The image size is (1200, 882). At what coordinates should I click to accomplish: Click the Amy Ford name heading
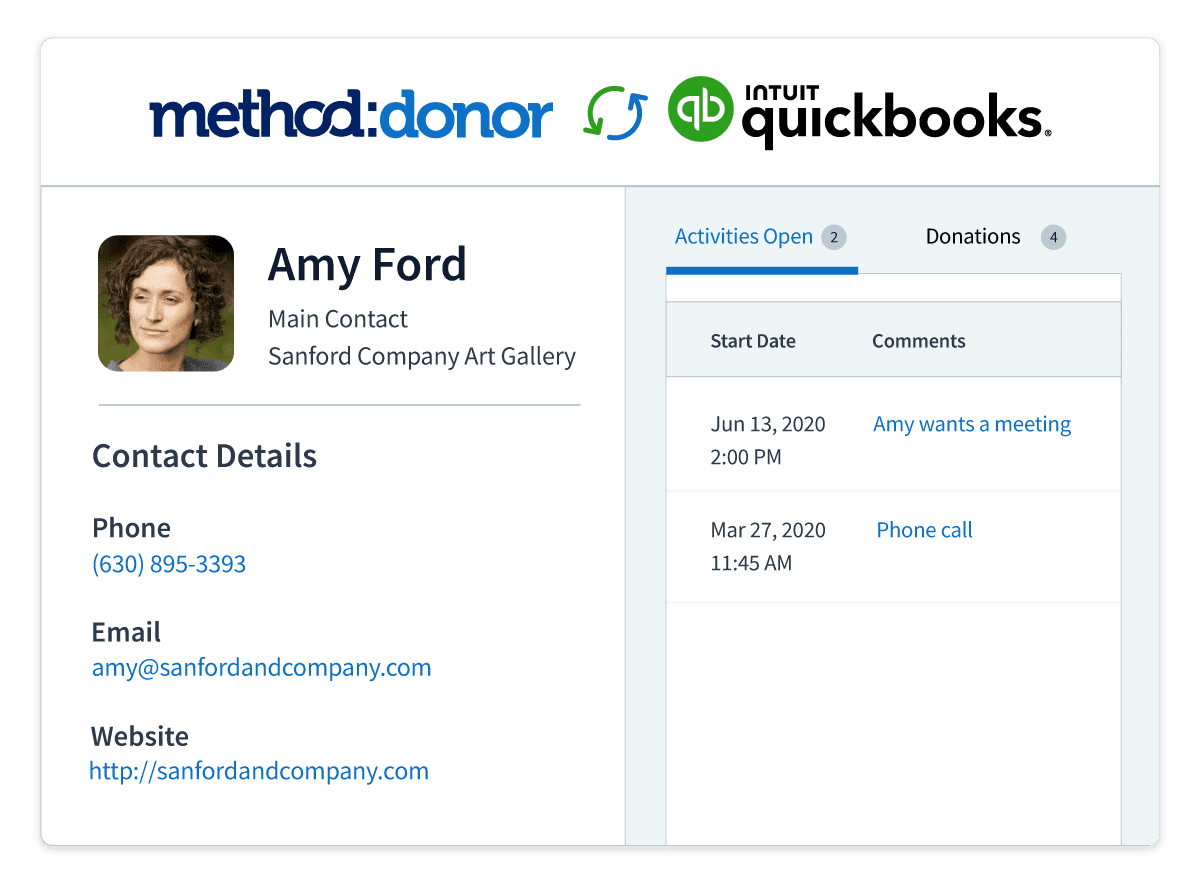coord(367,265)
